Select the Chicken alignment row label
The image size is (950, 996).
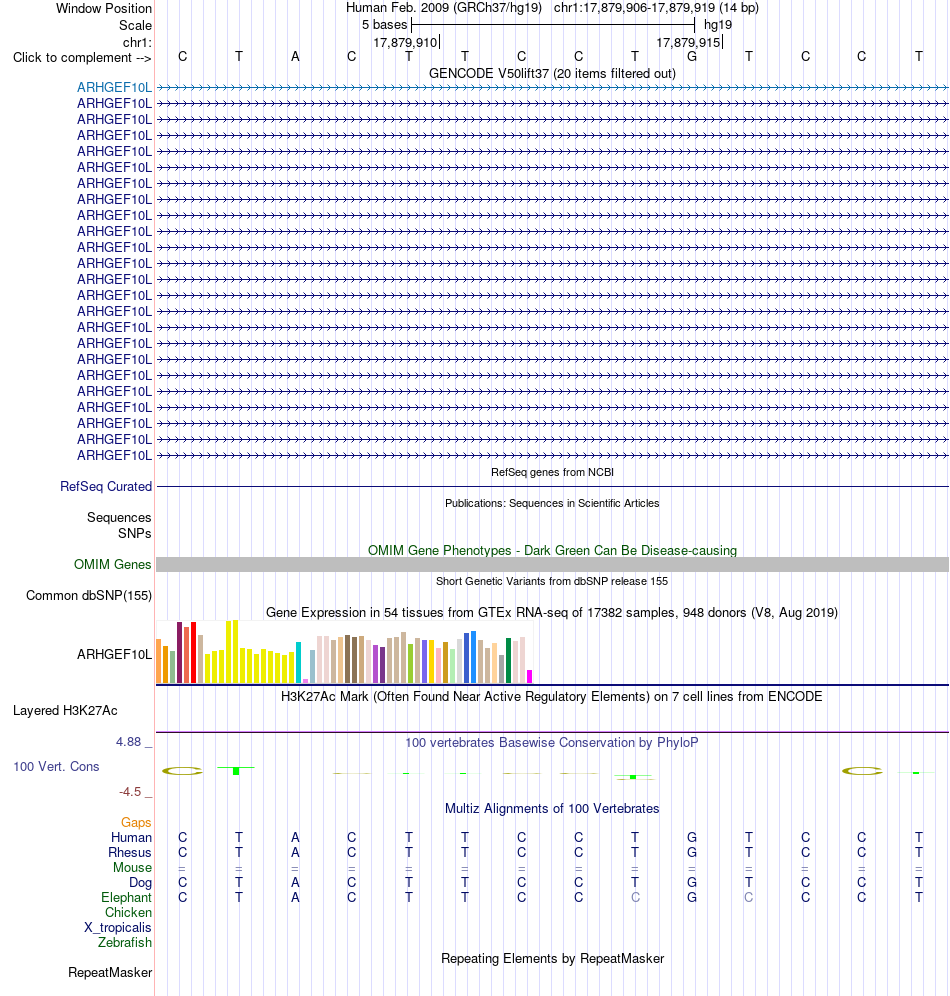[x=128, y=913]
